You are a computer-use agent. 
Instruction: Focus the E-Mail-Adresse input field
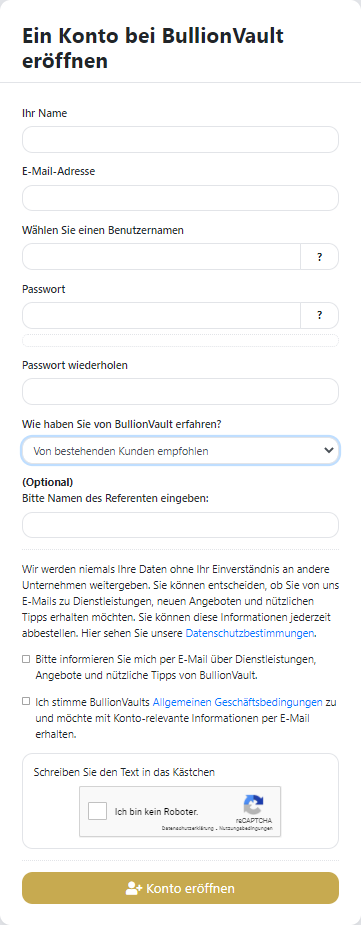[x=180, y=198]
